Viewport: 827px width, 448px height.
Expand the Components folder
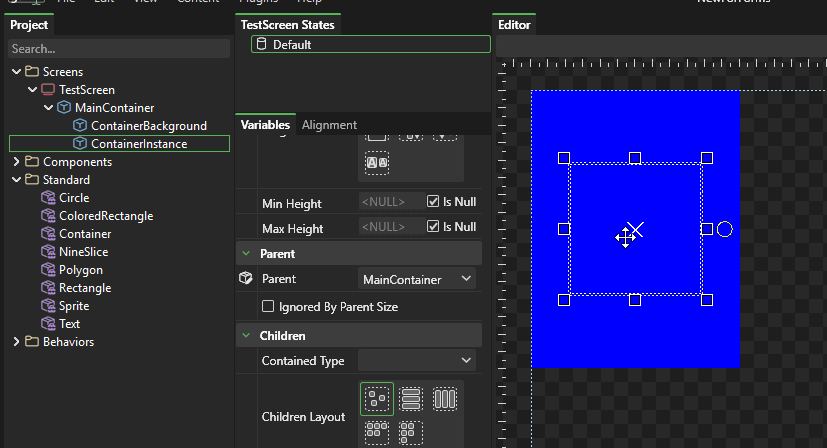tap(16, 162)
